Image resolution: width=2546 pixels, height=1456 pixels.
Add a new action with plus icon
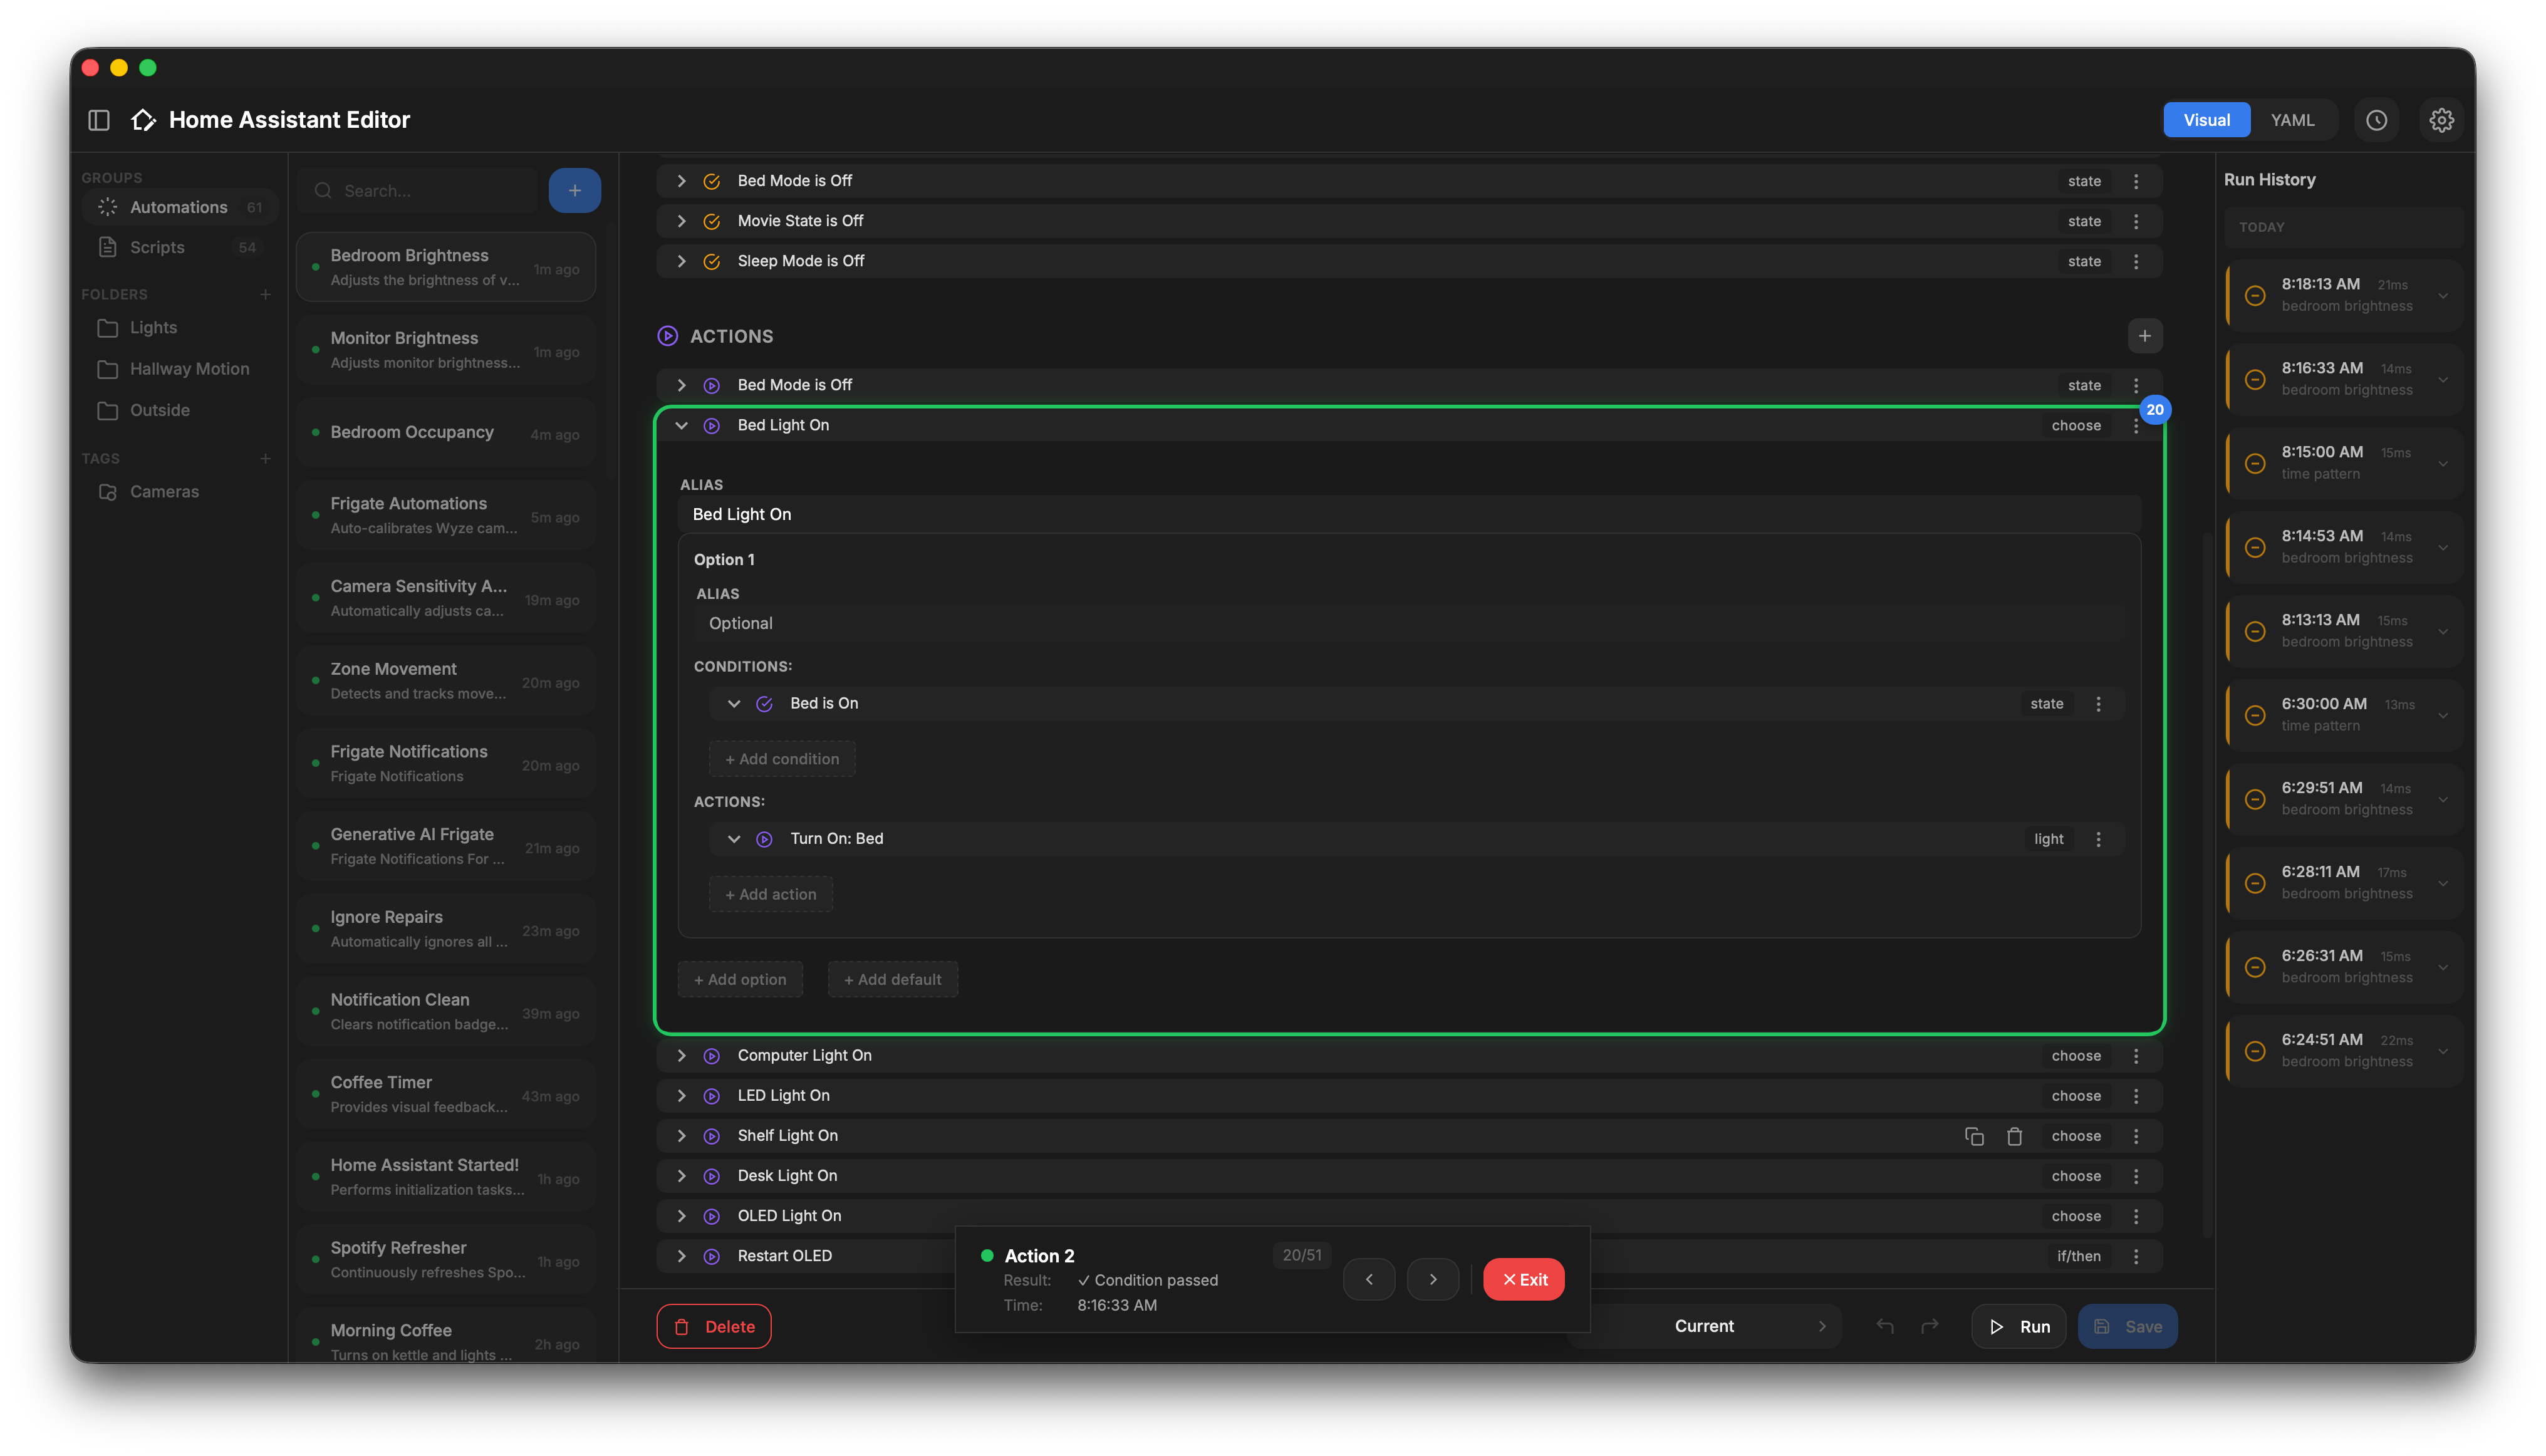[x=2144, y=336]
